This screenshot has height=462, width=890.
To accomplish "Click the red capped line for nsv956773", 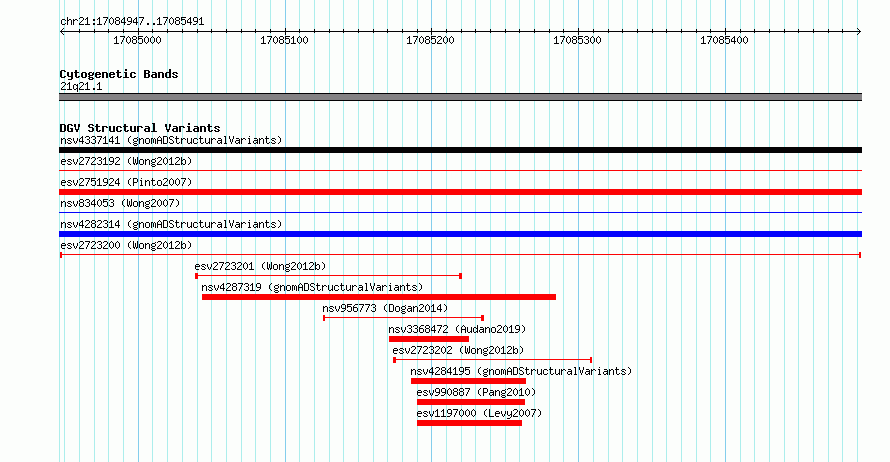I will tap(403, 318).
